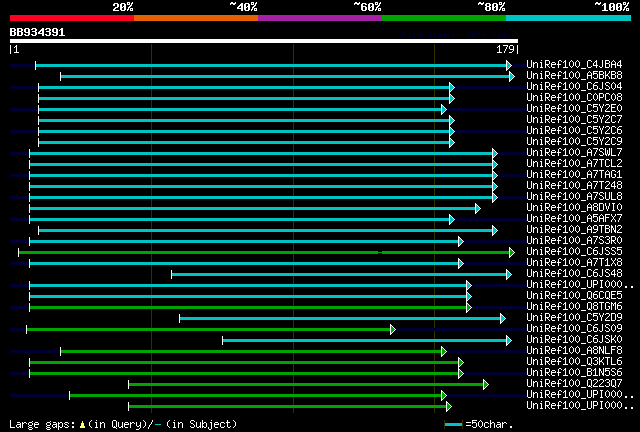Image resolution: width=640 pixels, height=432 pixels.
Task: Select the UniRef100_A7SWL7 label
Action: coord(574,153)
